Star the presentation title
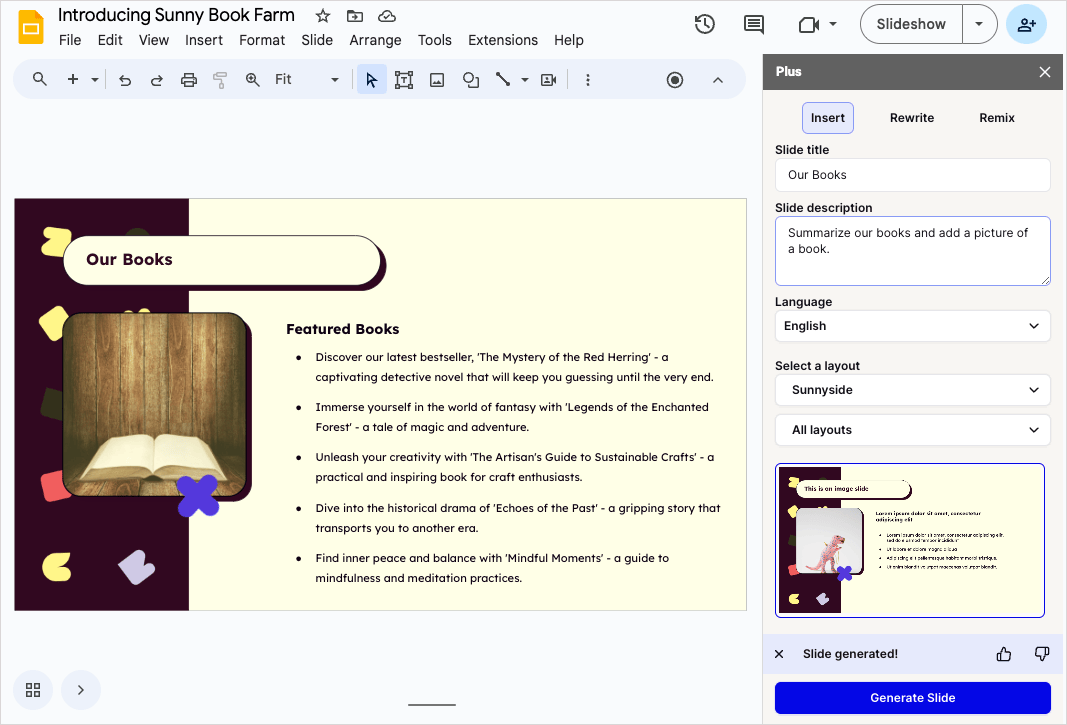Screen dimensions: 1067x725 tap(322, 16)
